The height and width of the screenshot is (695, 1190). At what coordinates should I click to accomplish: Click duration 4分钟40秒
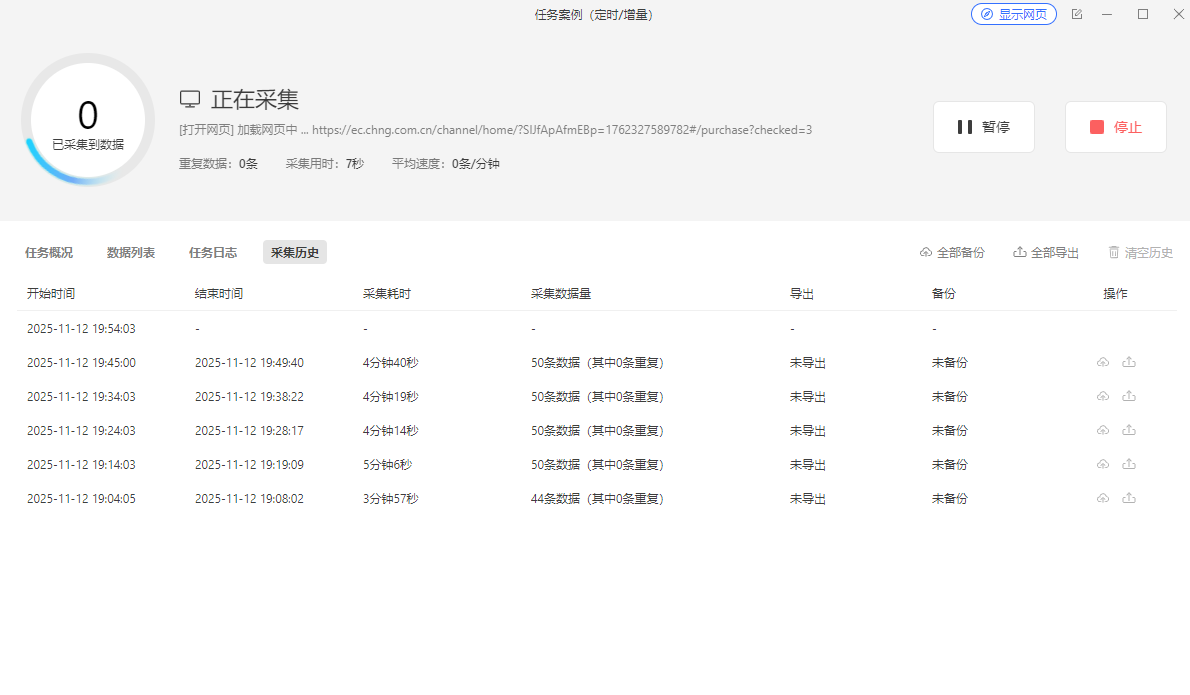391,363
